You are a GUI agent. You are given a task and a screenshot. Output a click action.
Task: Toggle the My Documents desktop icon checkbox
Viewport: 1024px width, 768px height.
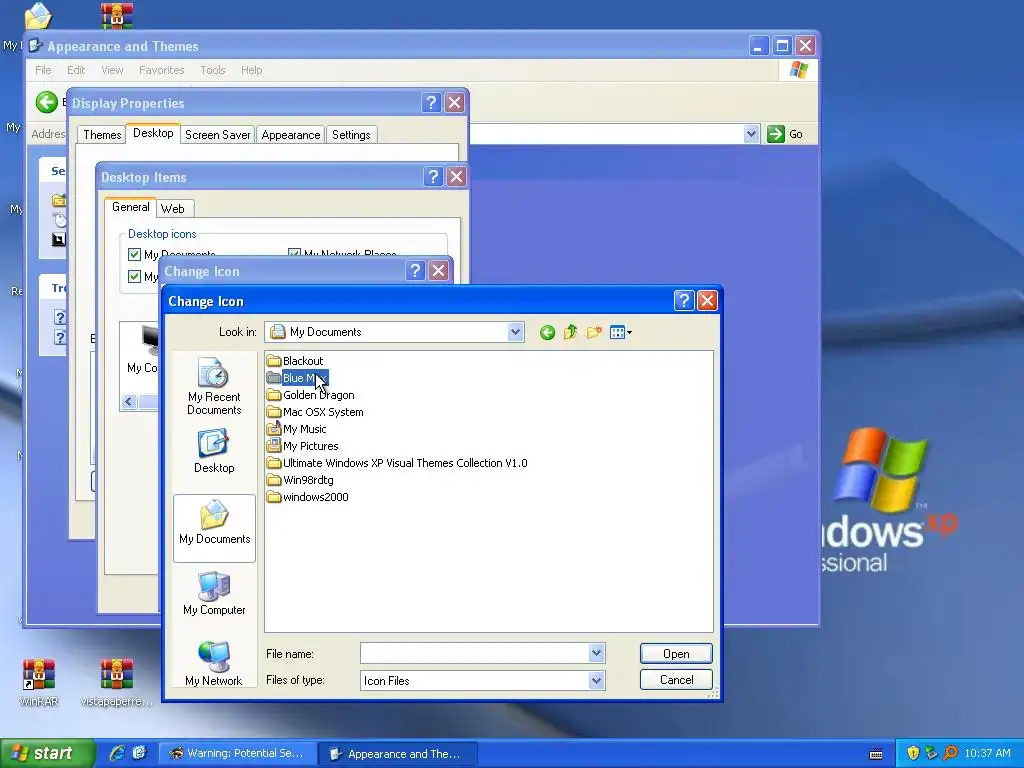tap(135, 255)
